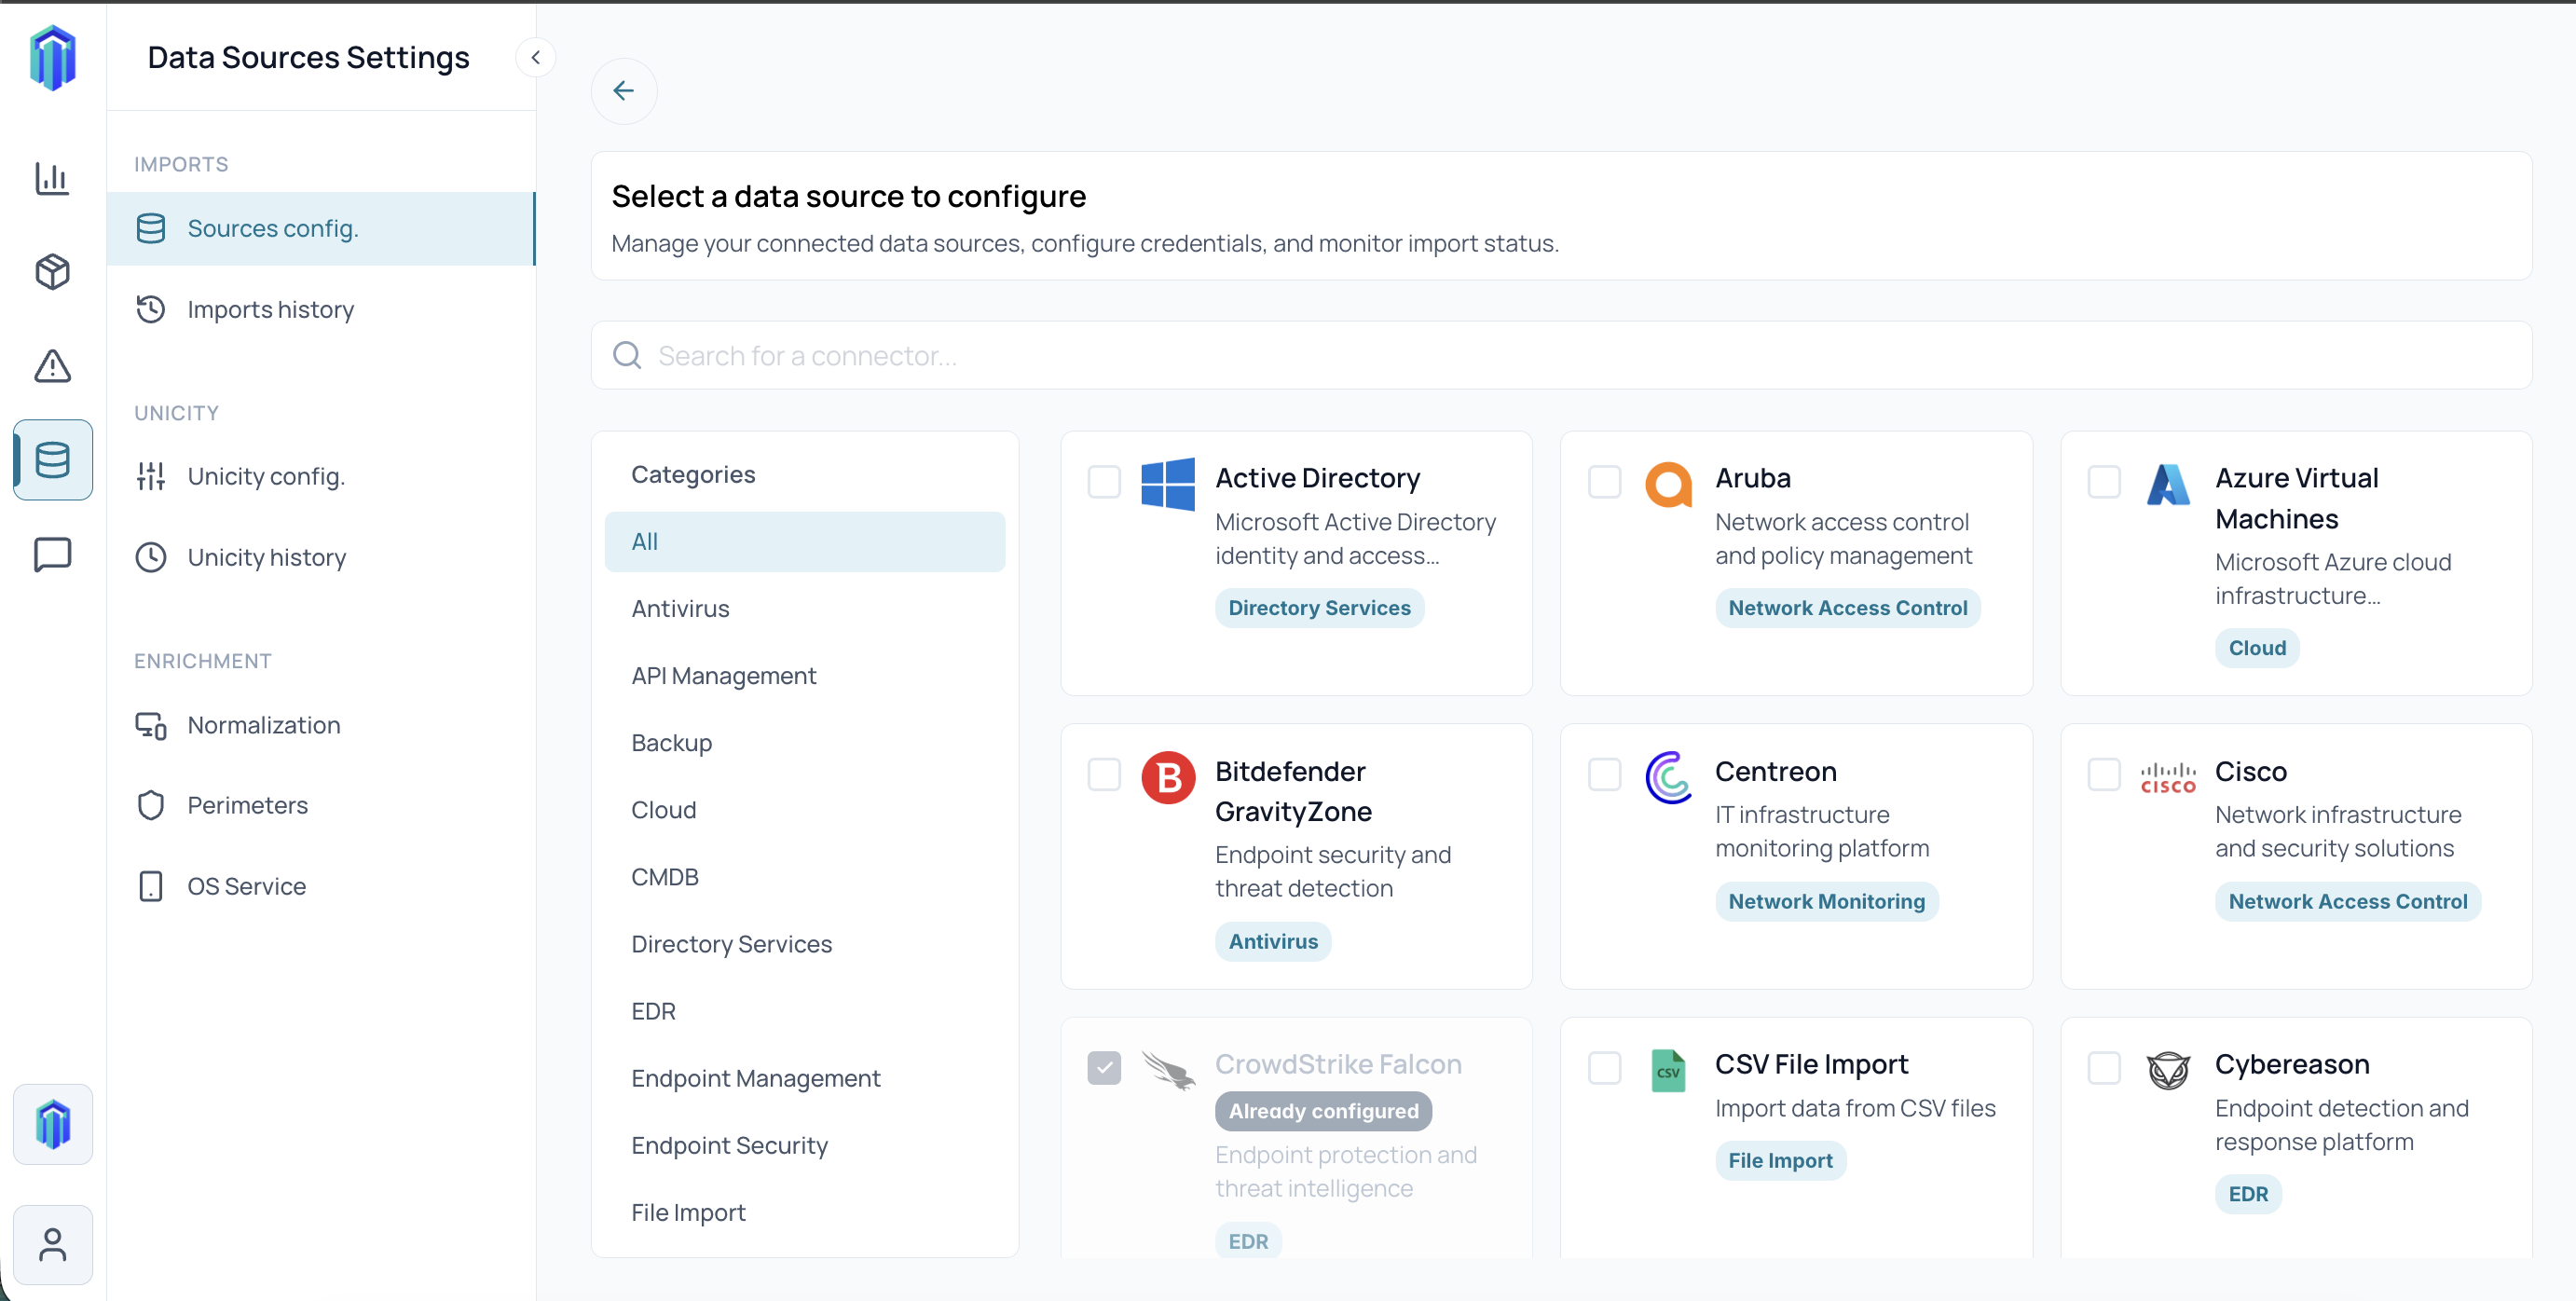Tick the CSV File Import checkbox
Image resolution: width=2576 pixels, height=1301 pixels.
pos(1604,1067)
